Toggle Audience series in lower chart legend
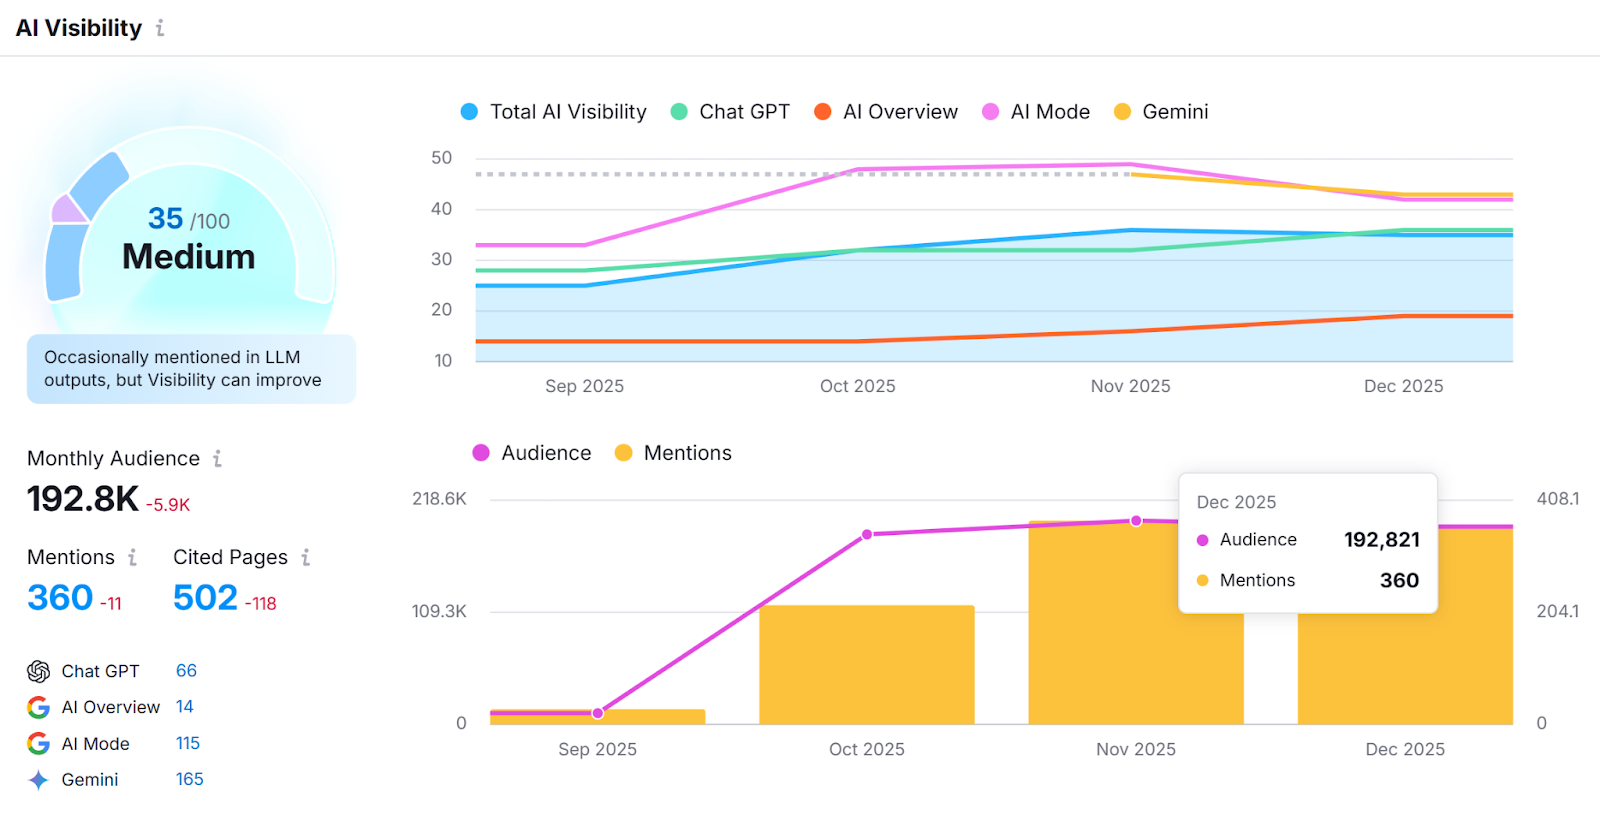Screen dimensions: 1600x821 tap(532, 453)
